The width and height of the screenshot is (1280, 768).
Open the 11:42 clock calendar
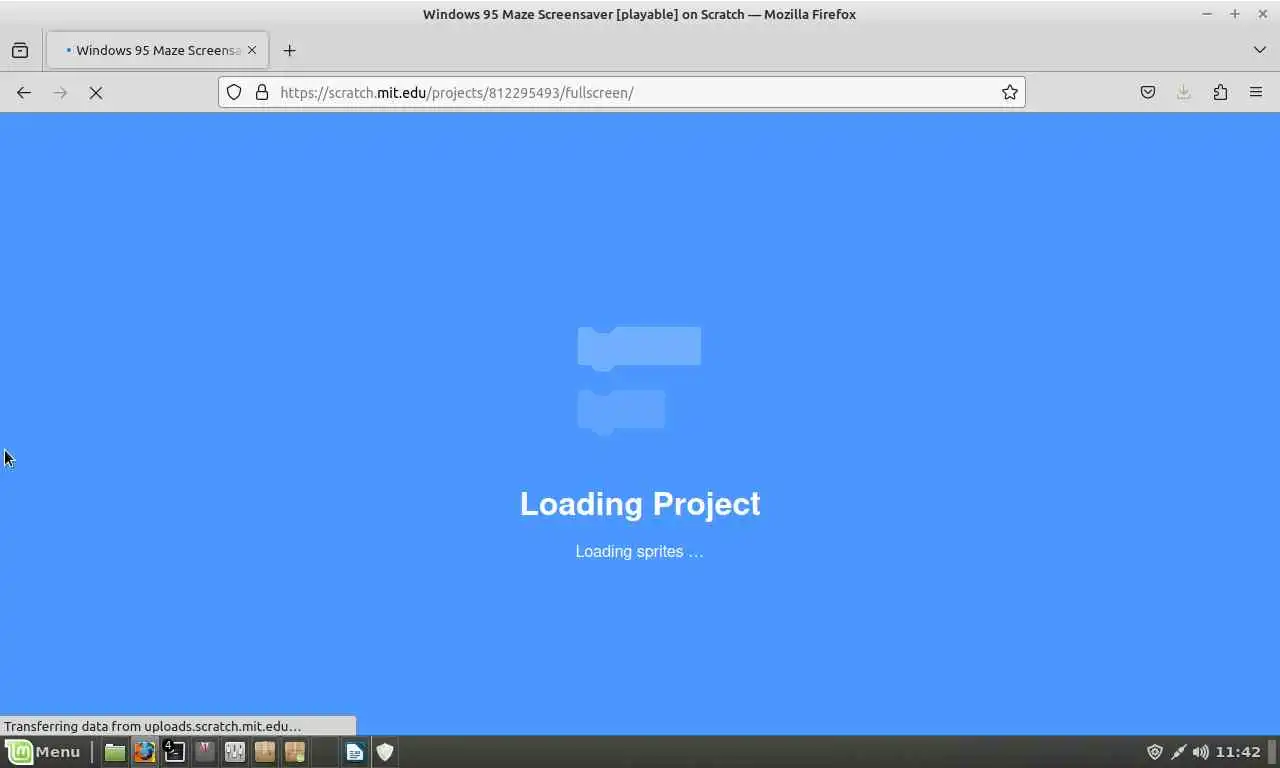coord(1239,752)
